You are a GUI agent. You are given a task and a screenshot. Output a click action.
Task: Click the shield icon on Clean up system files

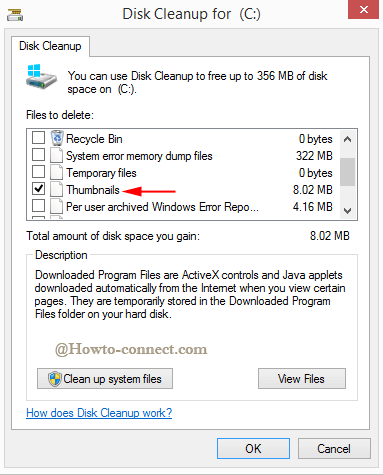tap(54, 379)
